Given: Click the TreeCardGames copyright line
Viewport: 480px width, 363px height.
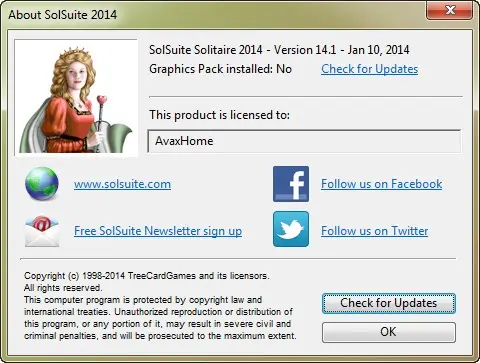Looking at the screenshot, I should [147, 276].
